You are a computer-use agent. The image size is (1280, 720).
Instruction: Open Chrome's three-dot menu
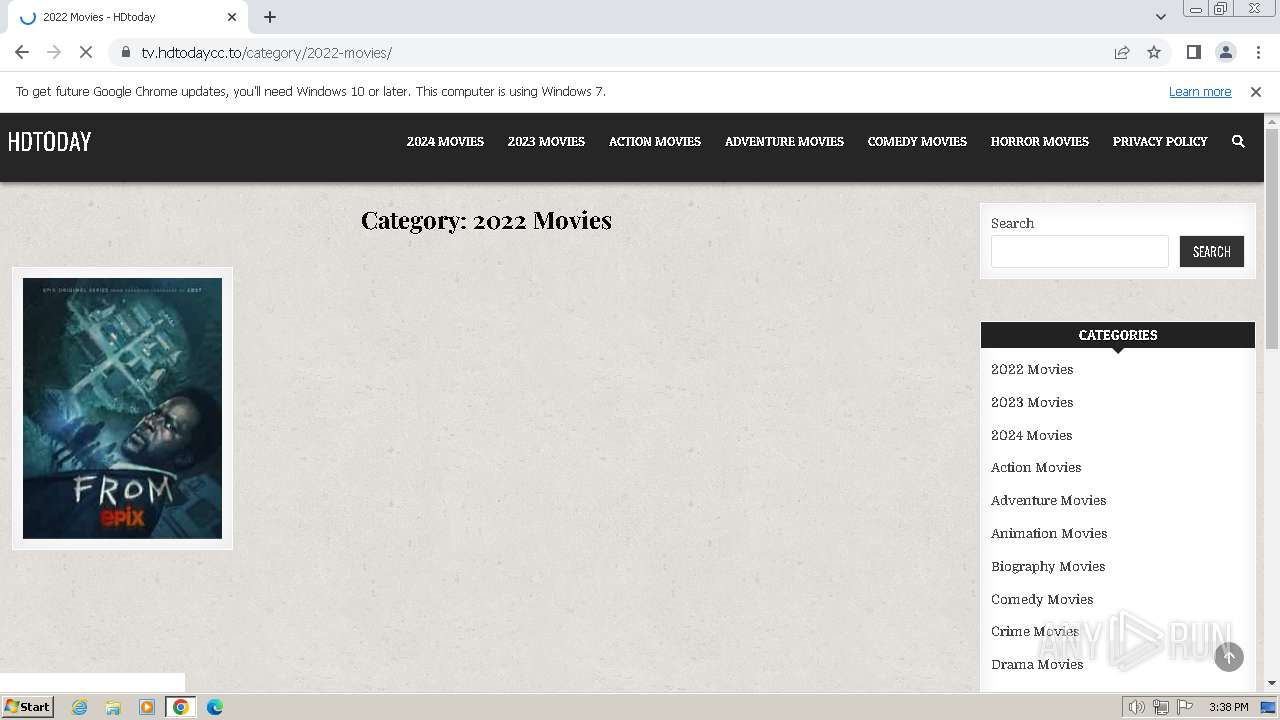(x=1258, y=52)
